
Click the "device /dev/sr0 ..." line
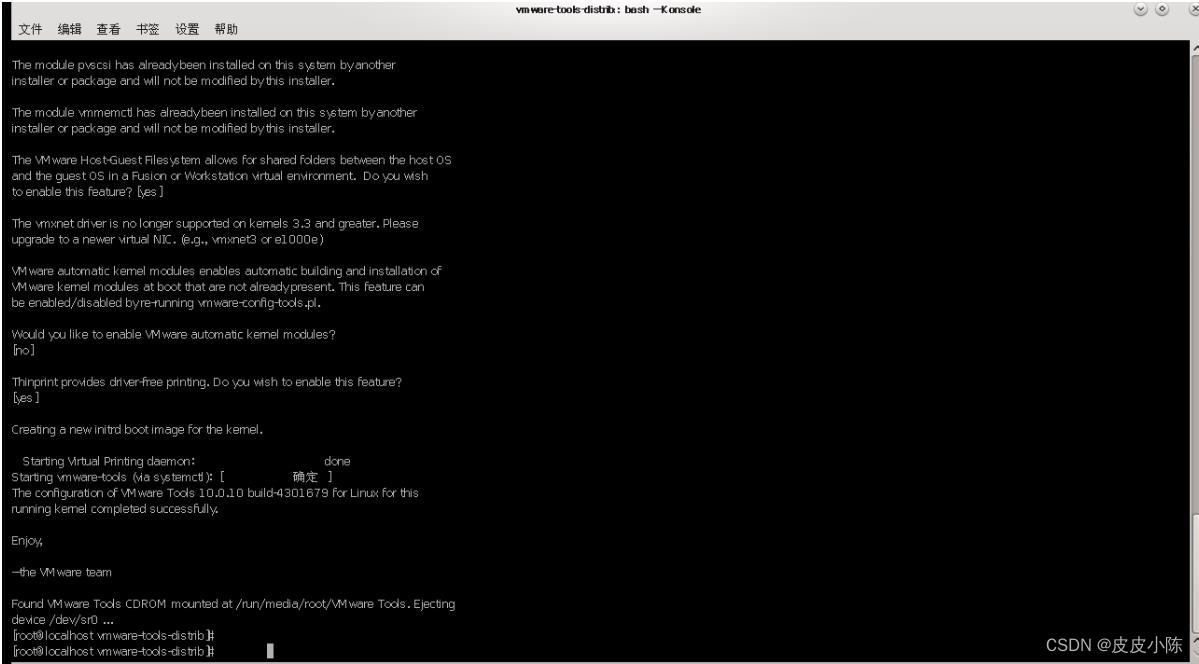click(63, 620)
